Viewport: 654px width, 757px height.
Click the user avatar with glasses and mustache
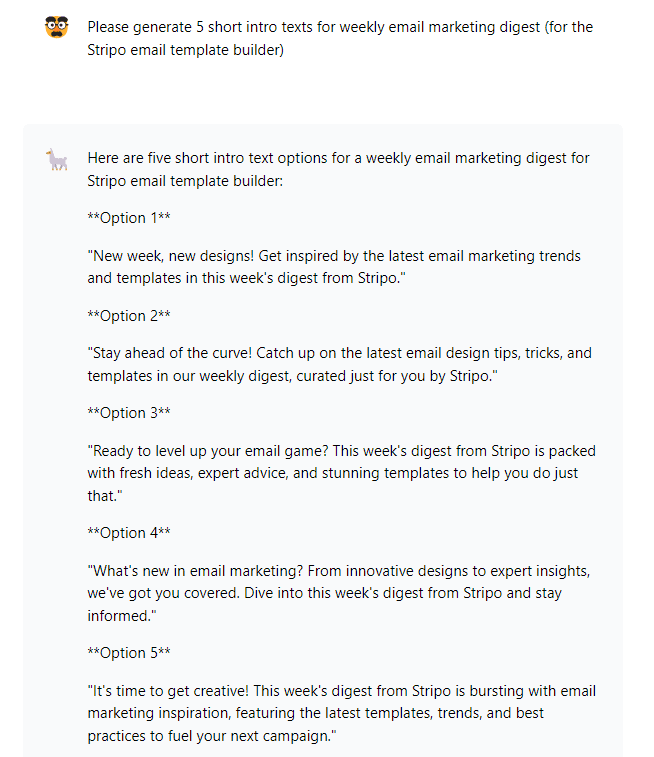click(x=56, y=27)
